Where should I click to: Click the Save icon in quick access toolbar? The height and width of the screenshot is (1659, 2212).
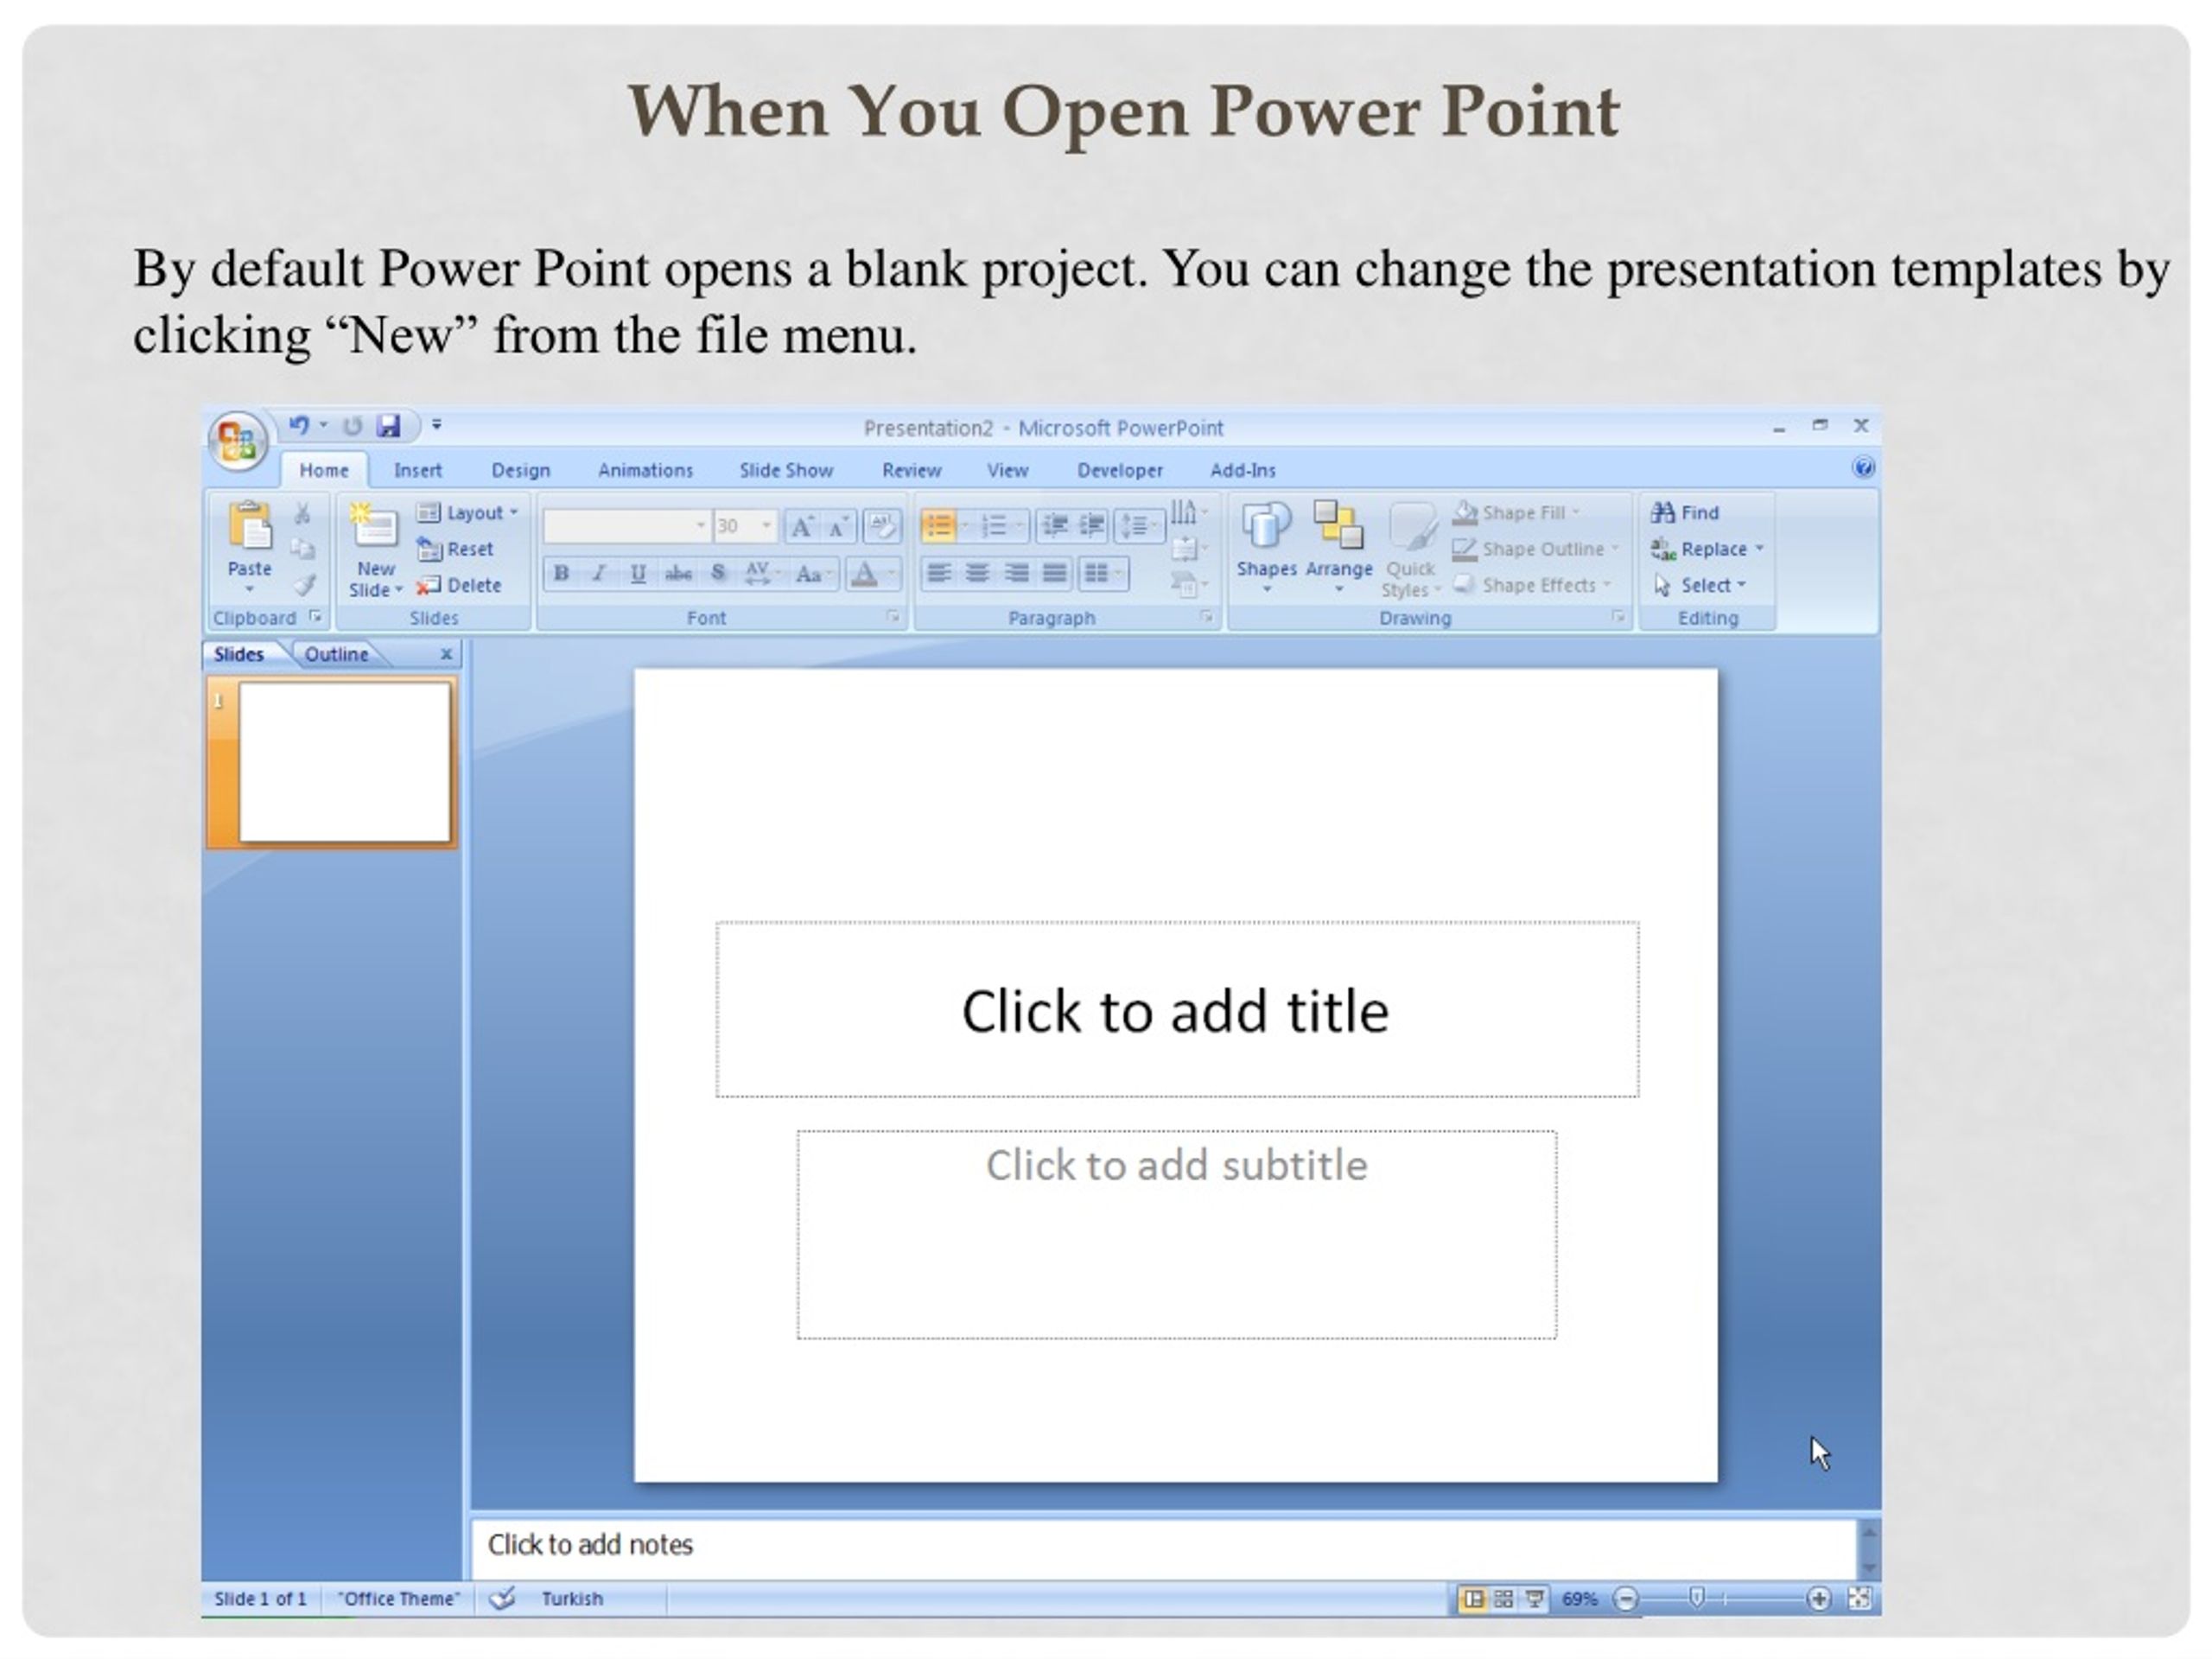pos(388,426)
